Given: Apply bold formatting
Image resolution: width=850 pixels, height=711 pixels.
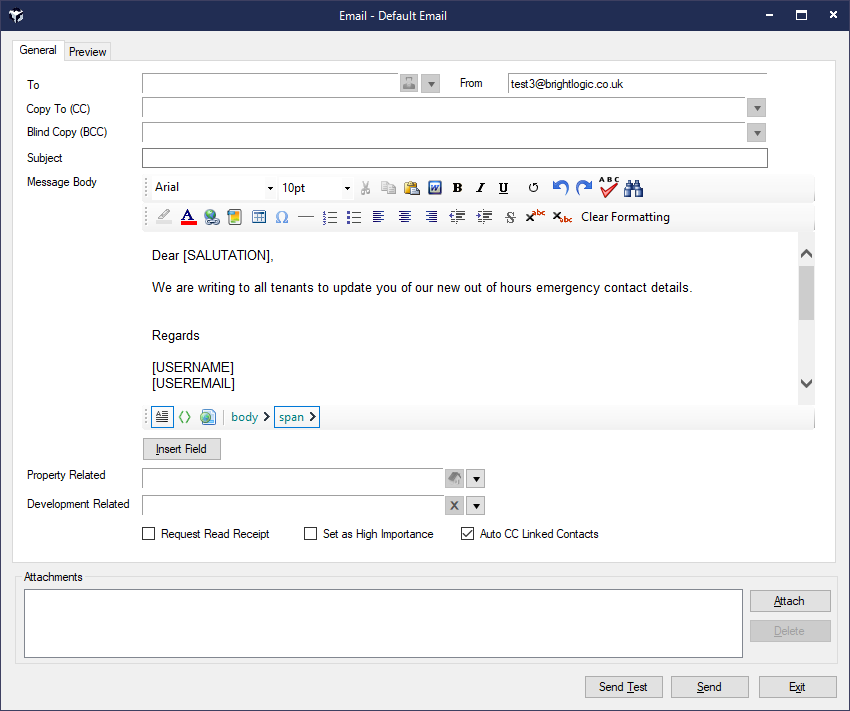Looking at the screenshot, I should pos(458,188).
